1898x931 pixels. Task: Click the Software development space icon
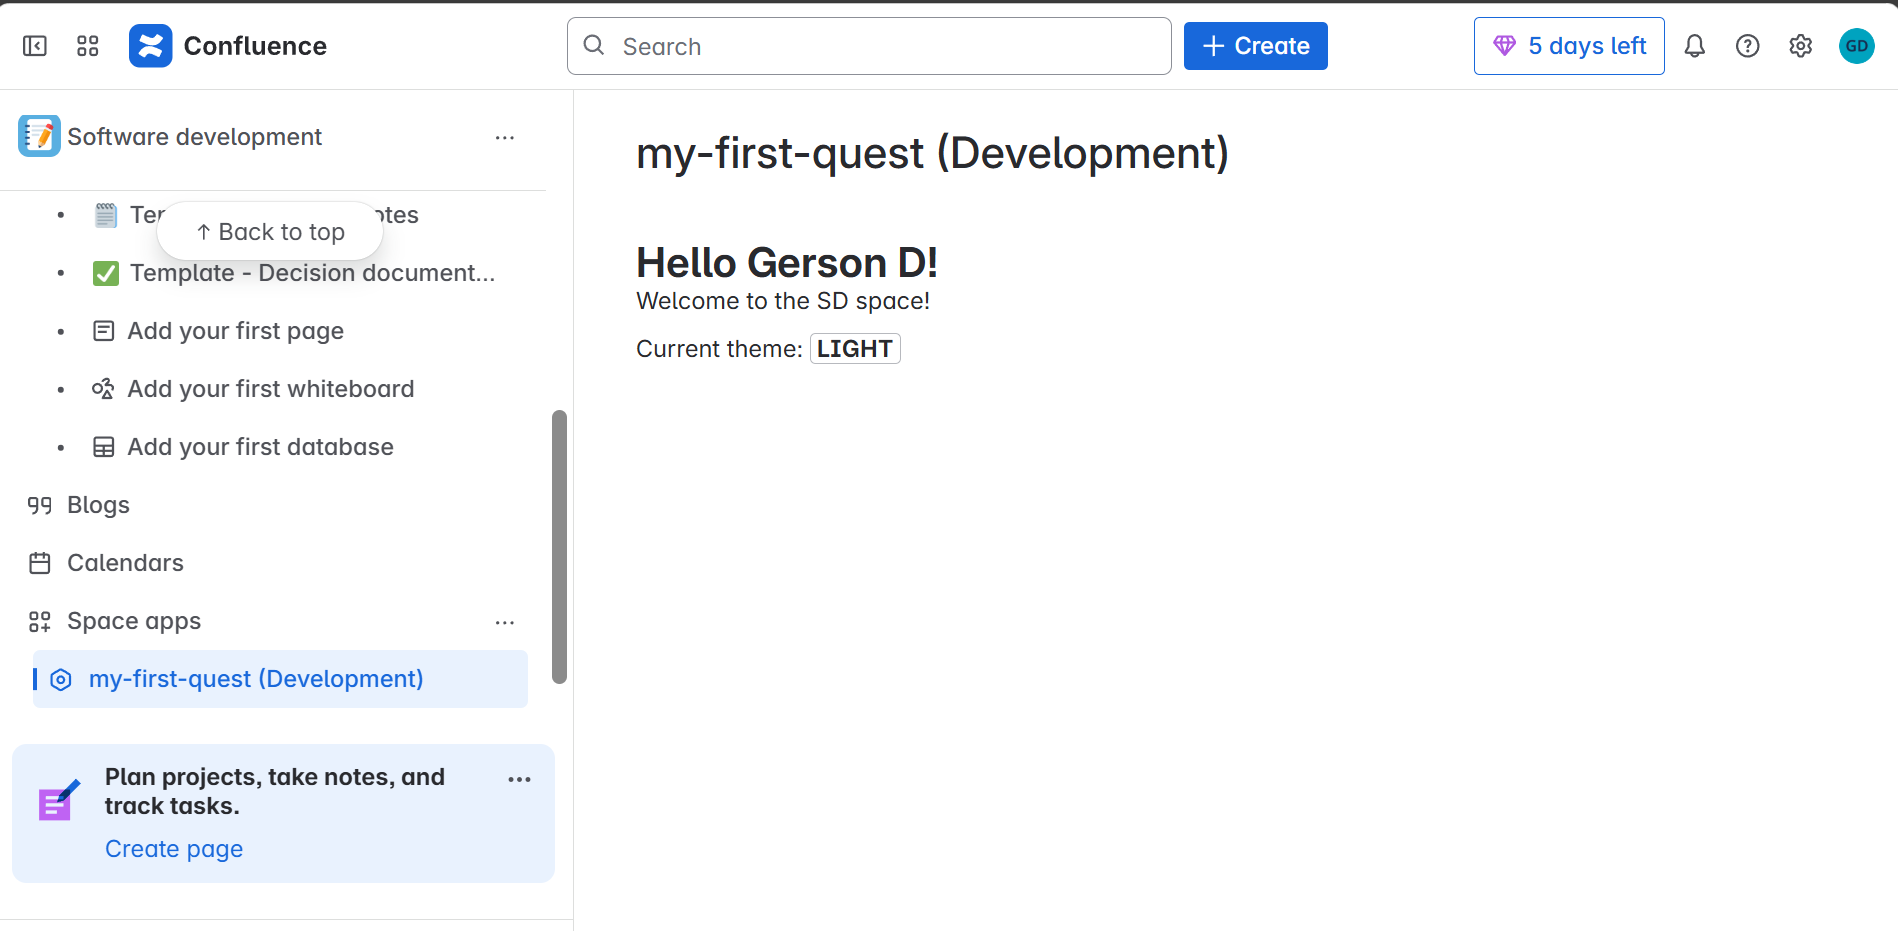39,136
